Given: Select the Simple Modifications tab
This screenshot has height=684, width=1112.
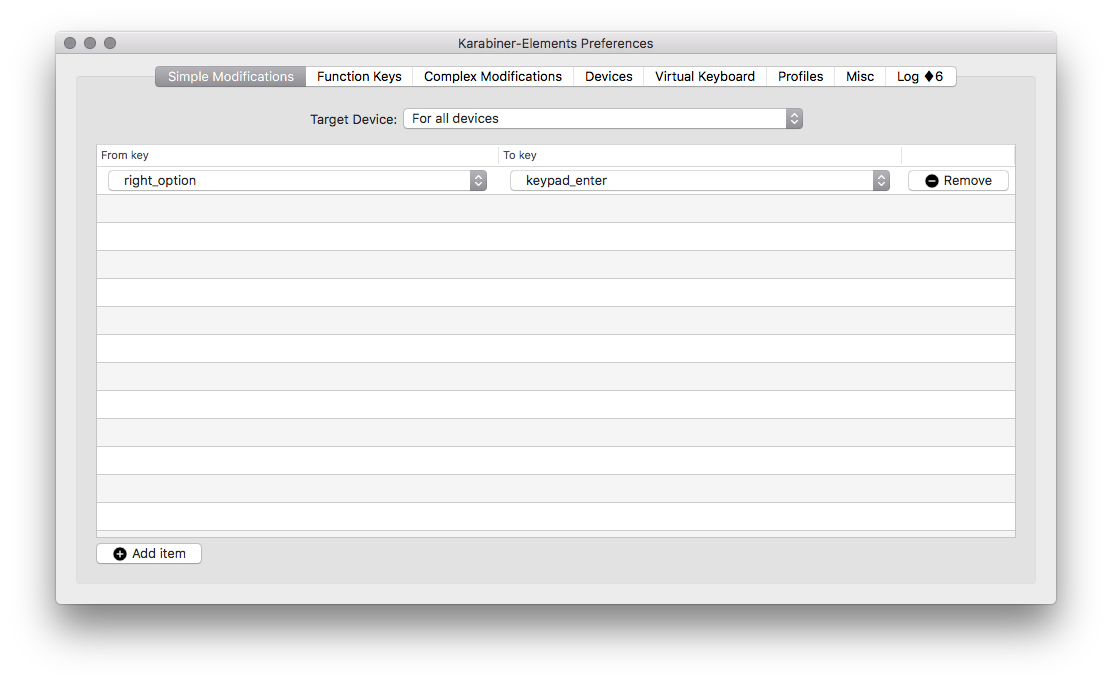Looking at the screenshot, I should tap(231, 77).
